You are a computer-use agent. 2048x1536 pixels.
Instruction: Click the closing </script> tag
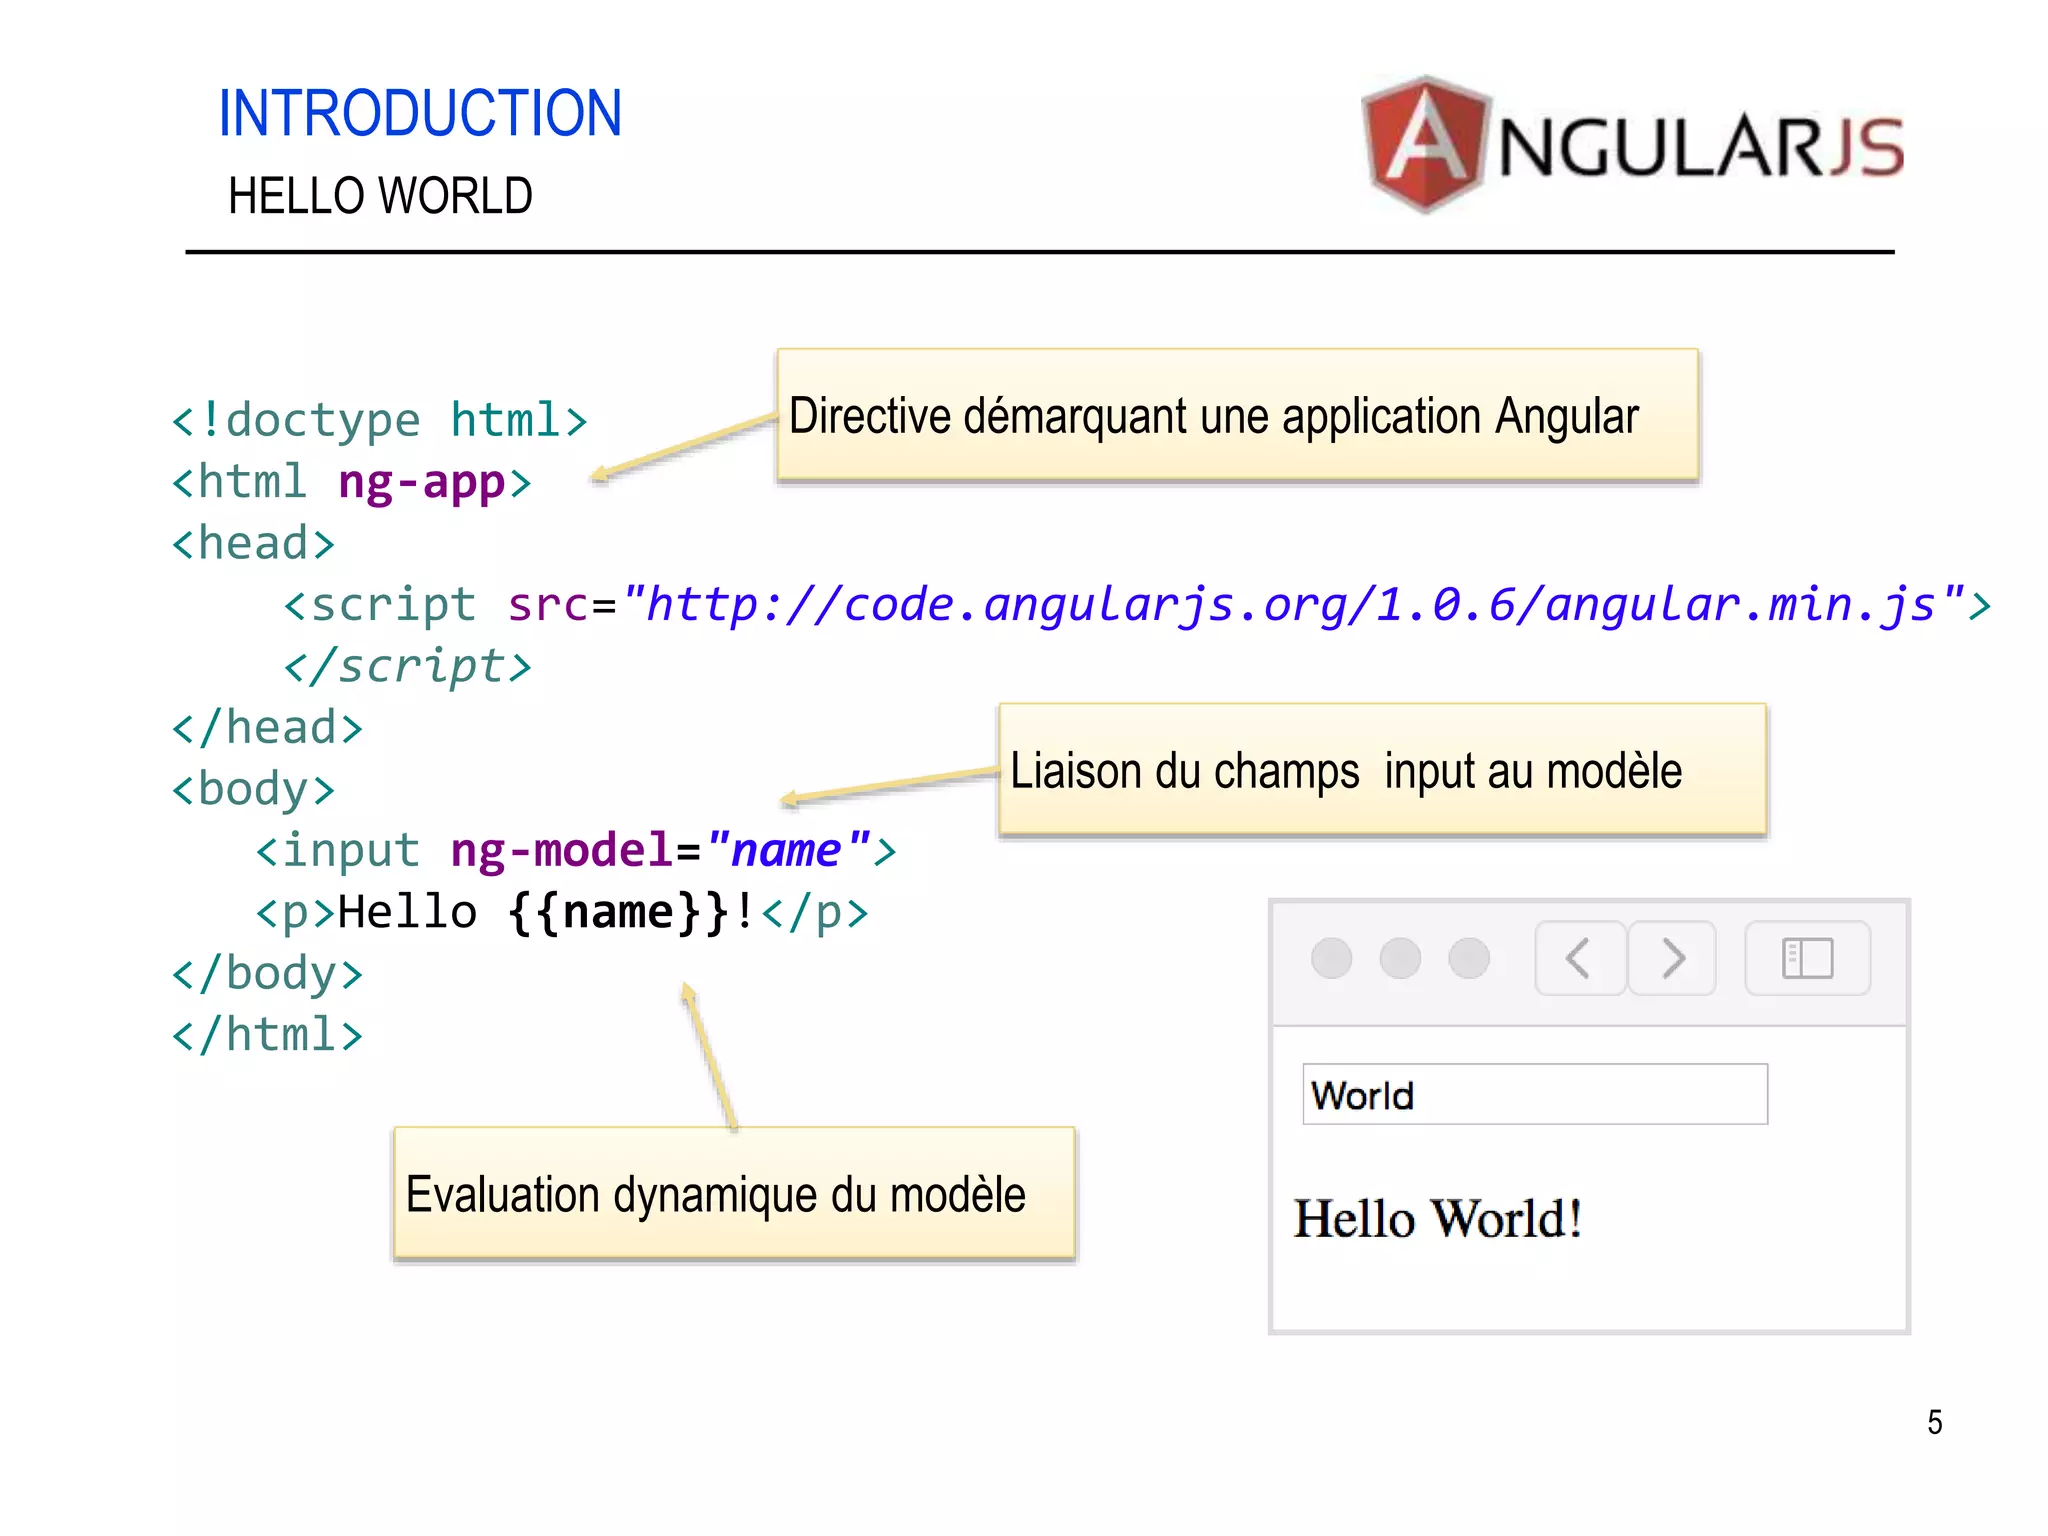[408, 667]
